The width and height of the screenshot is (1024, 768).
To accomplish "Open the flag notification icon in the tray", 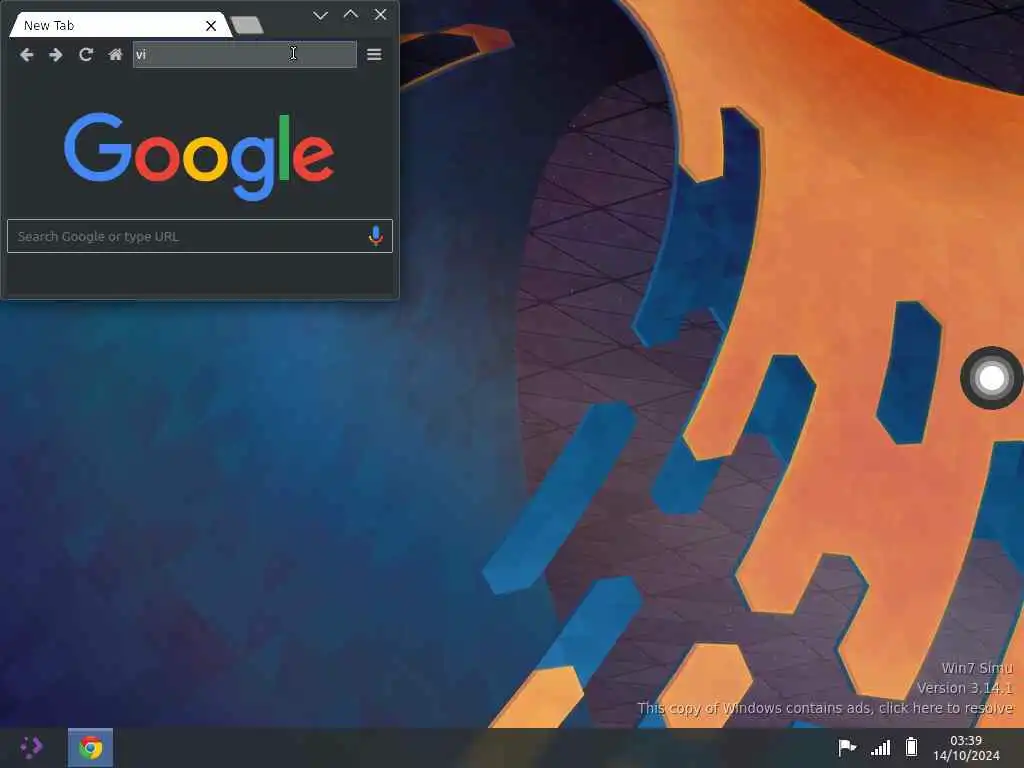I will 847,747.
